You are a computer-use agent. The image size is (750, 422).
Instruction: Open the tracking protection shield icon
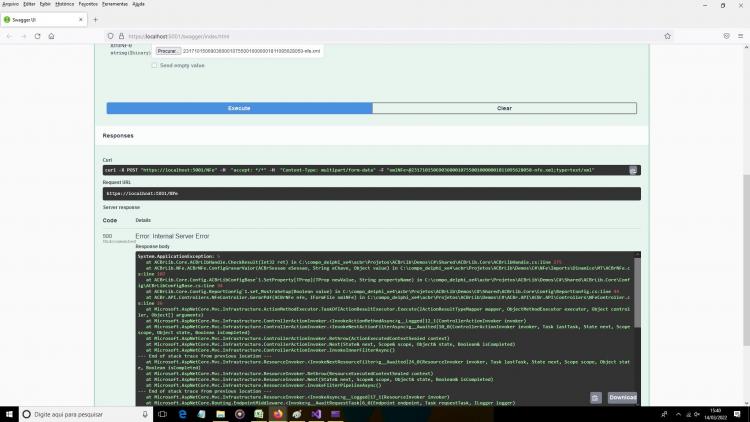[110, 36]
